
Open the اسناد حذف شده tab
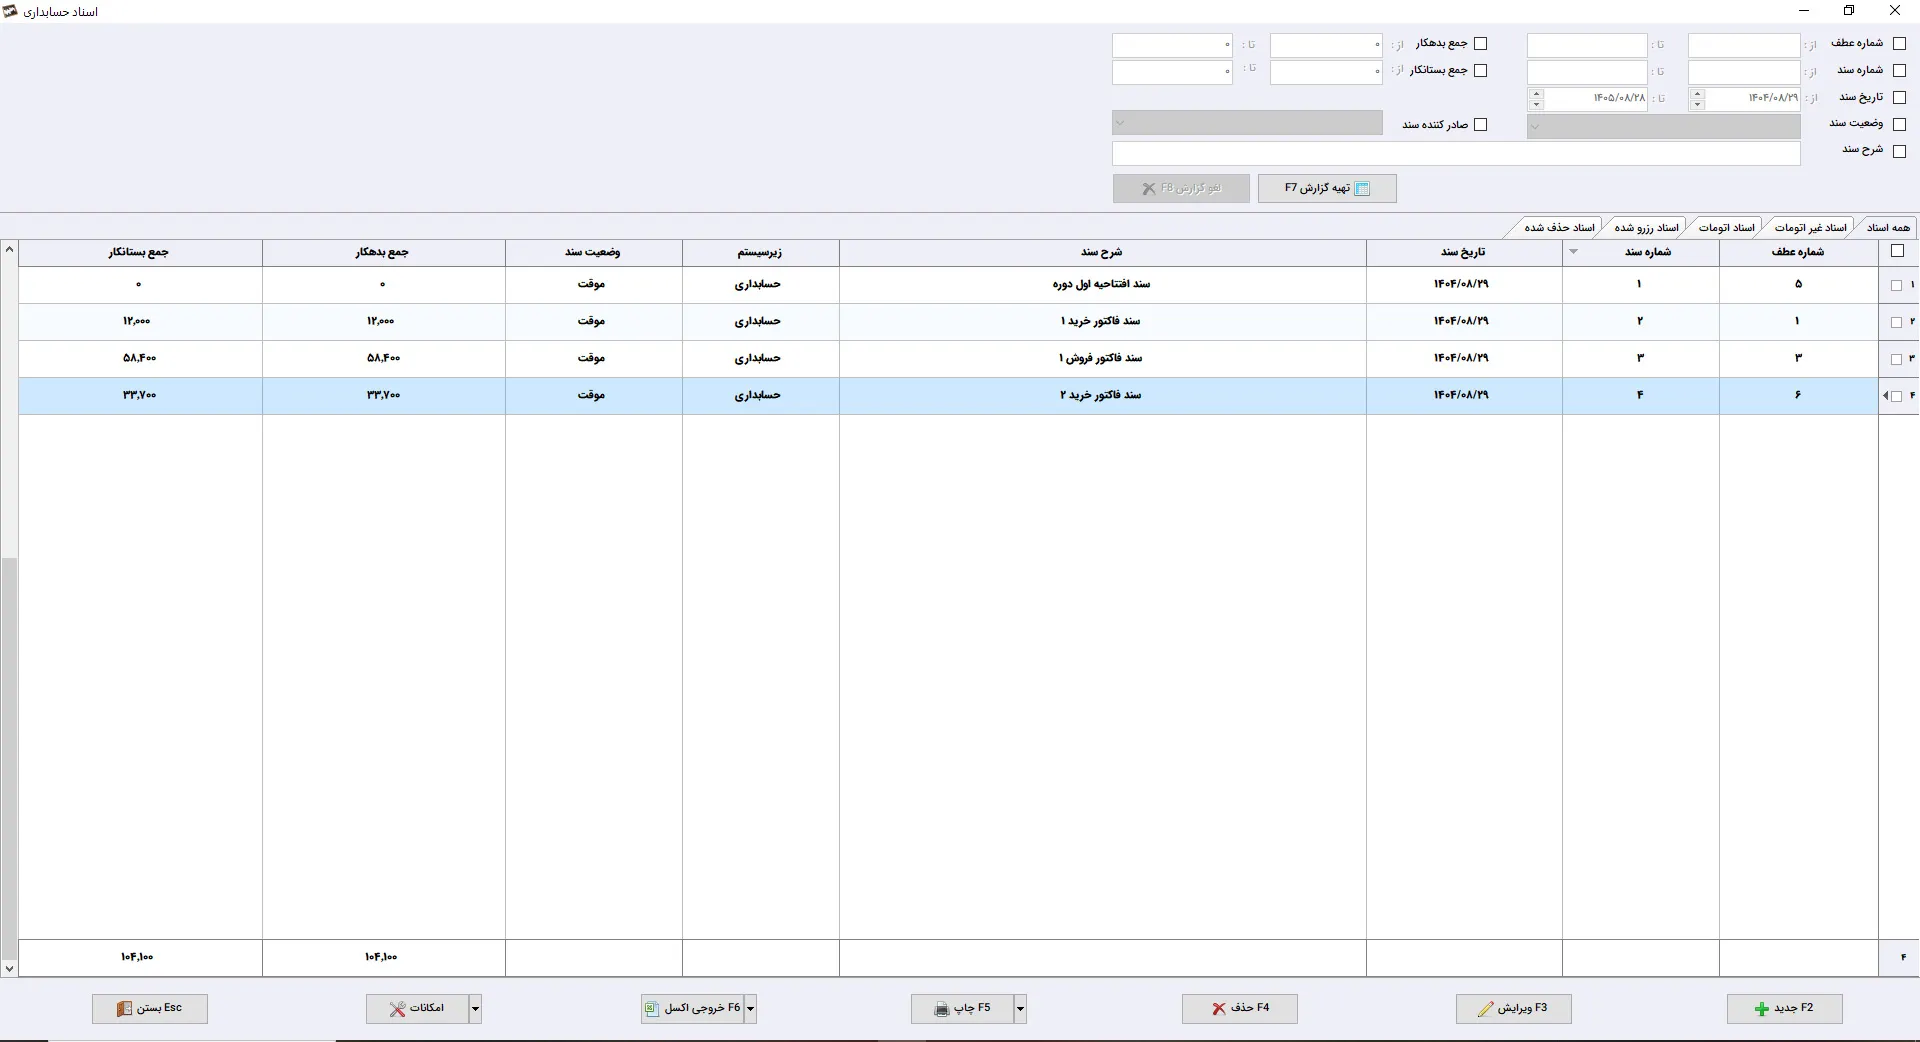[x=1559, y=228]
